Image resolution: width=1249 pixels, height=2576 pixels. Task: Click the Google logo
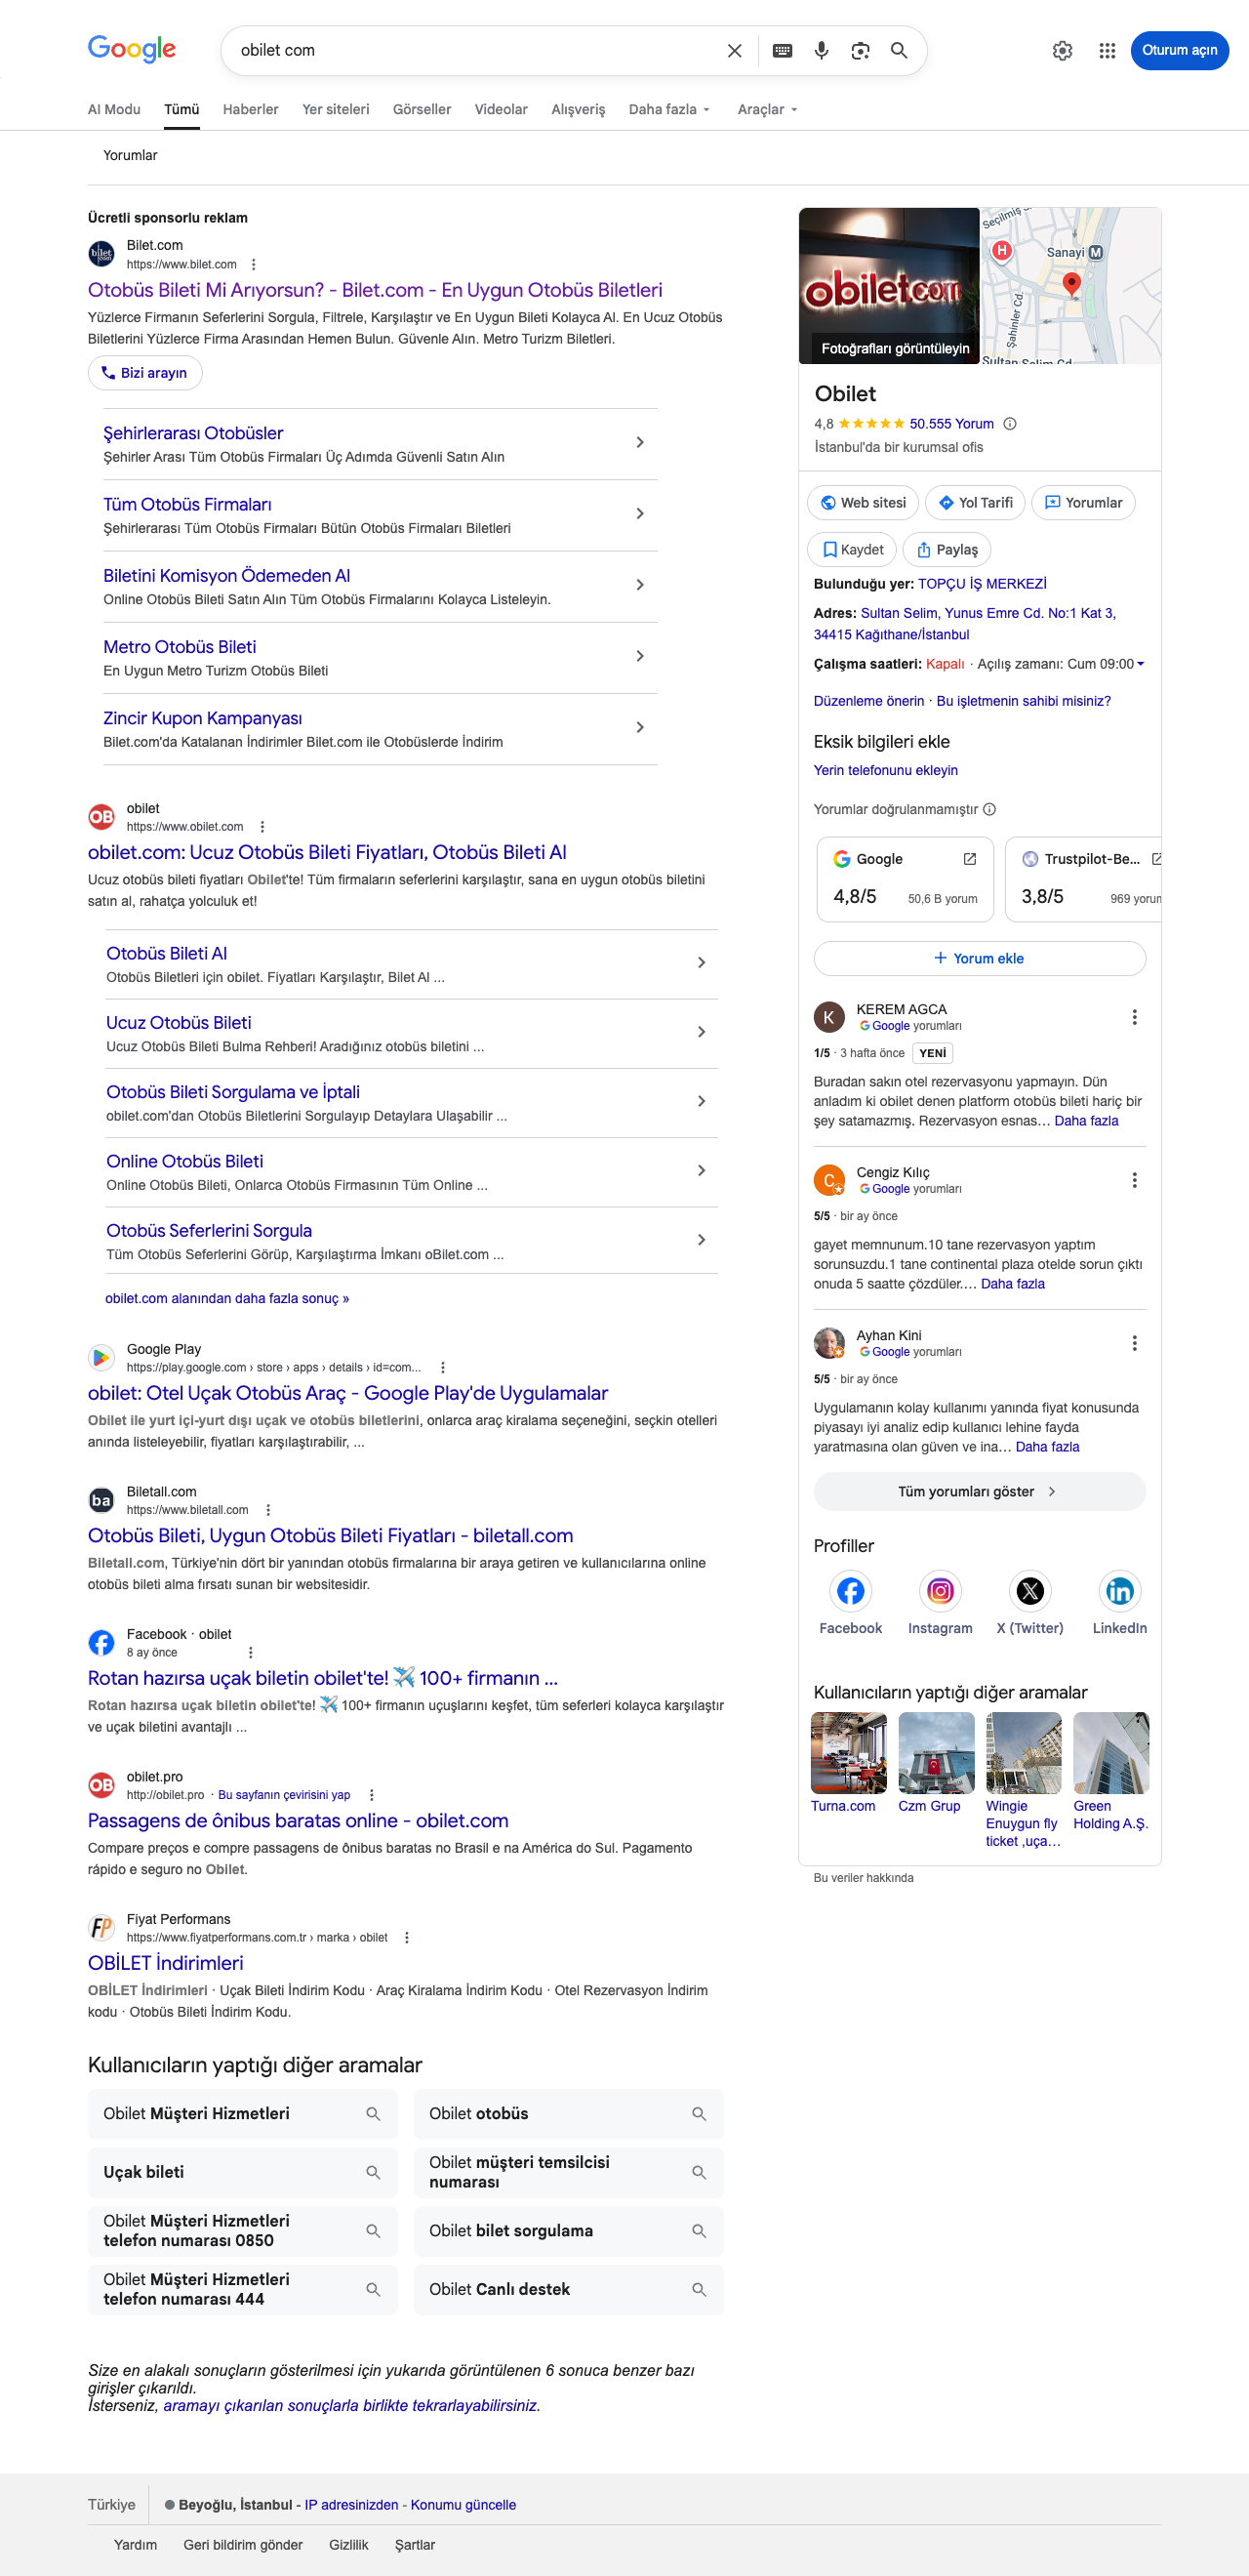(x=132, y=49)
